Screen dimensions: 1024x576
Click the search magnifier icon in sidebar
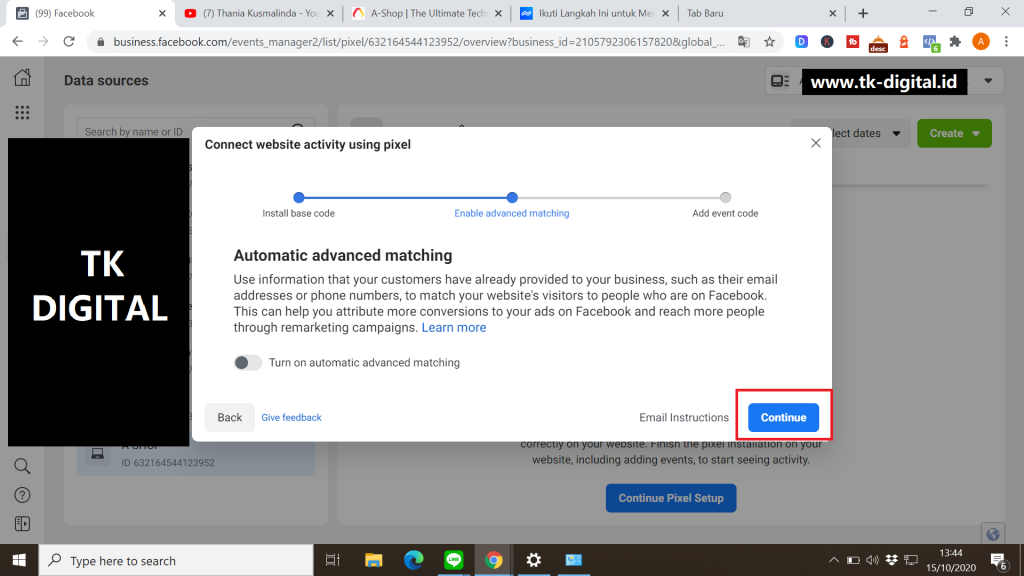(x=22, y=466)
